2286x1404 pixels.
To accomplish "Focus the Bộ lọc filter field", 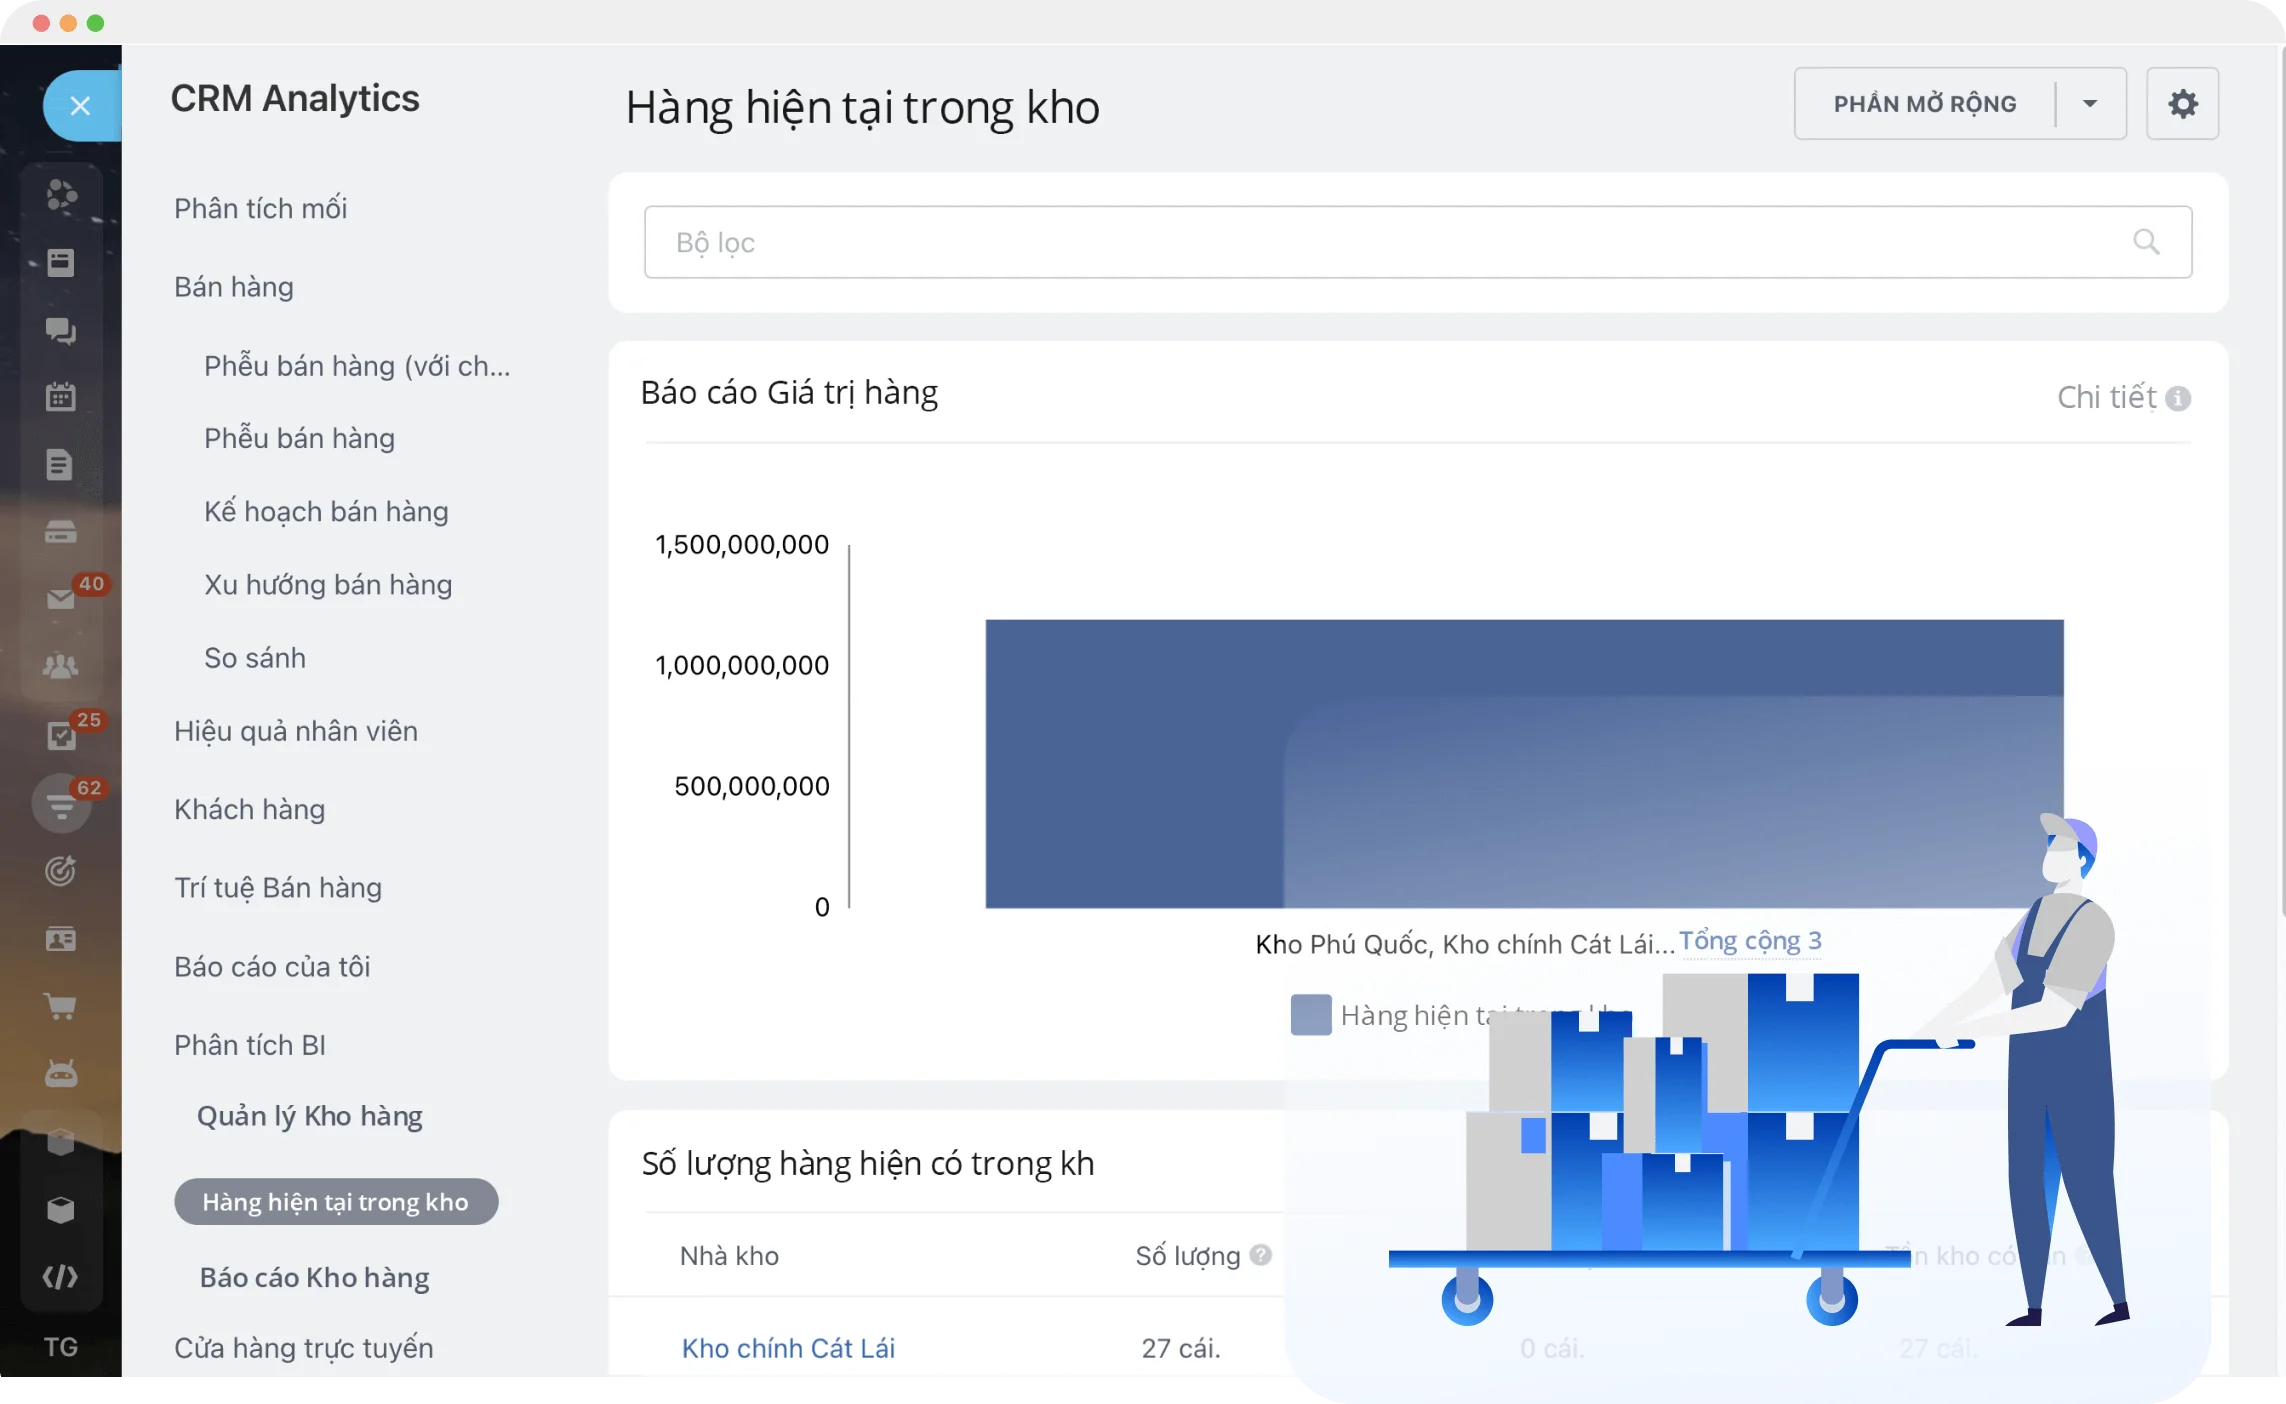I will coord(1418,242).
